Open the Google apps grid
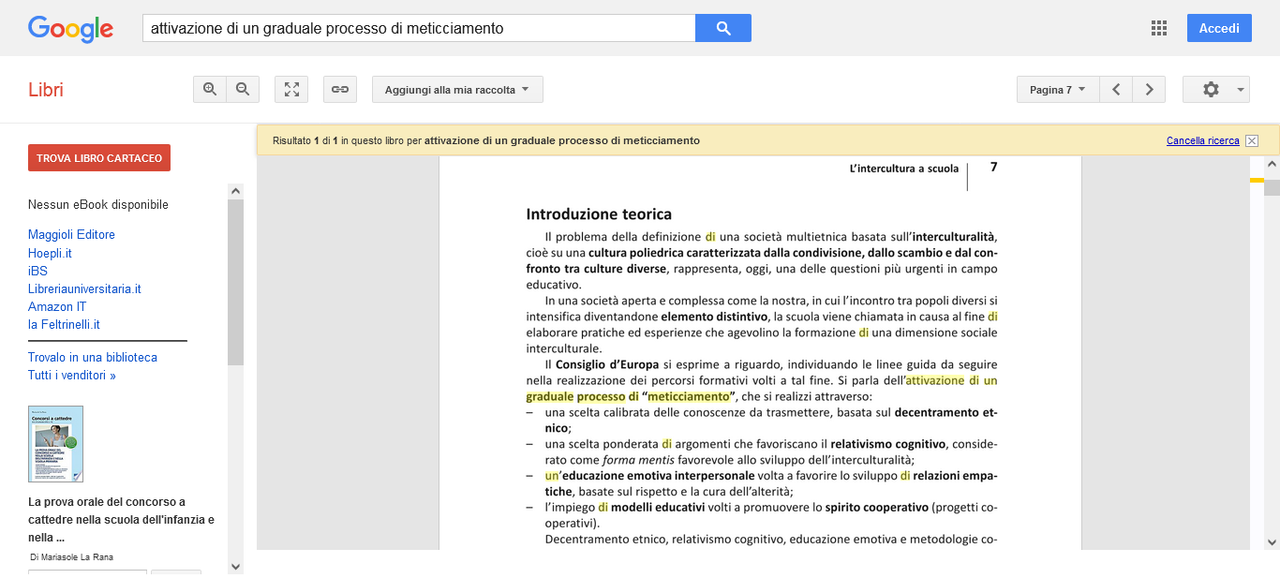Screen dimensions: 1280x576 click(x=1159, y=28)
